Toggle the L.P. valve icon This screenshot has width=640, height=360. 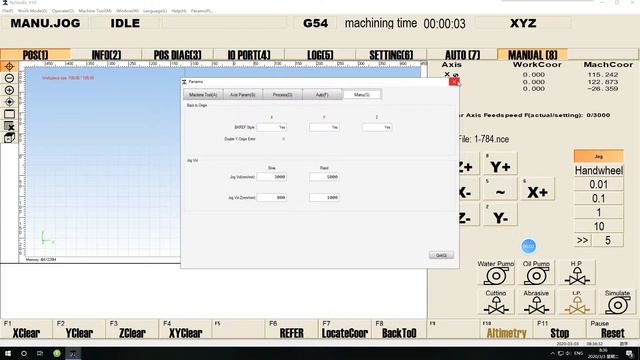click(x=577, y=302)
